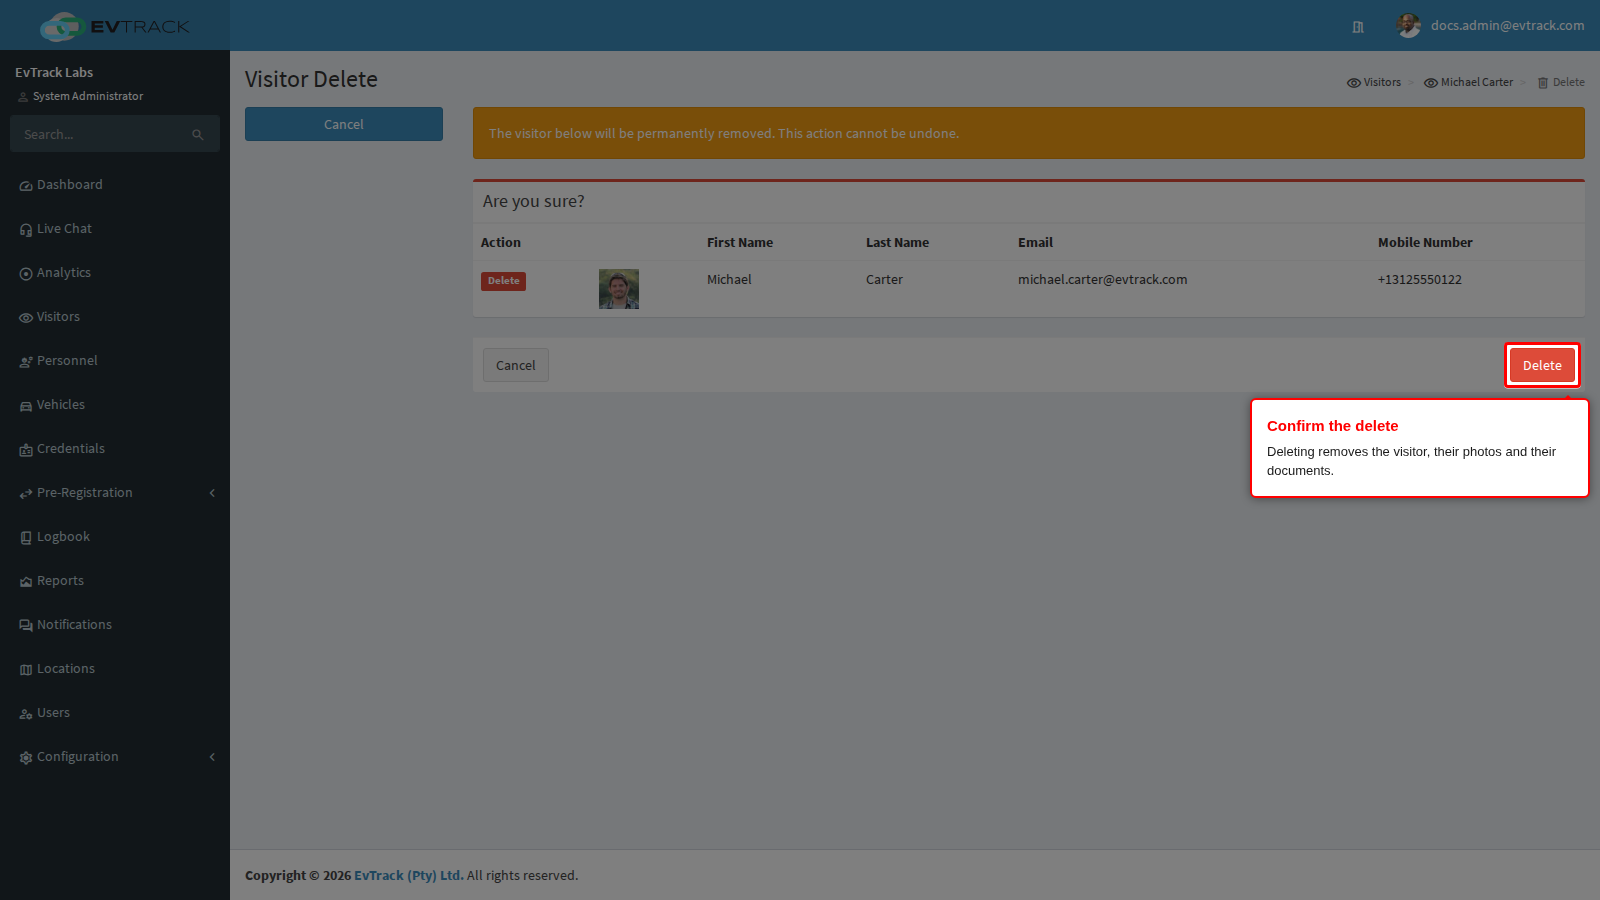Click the user avatar in top bar
1600x900 pixels.
1409,26
